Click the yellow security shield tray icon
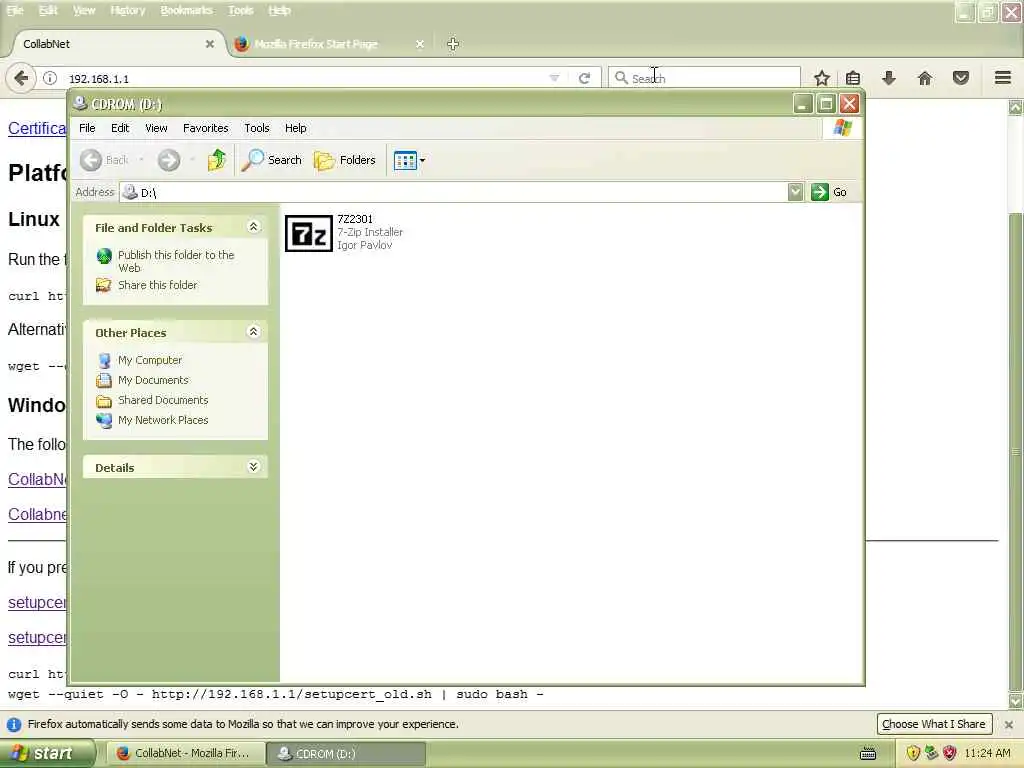Screen dimensions: 1024x768 click(913, 754)
